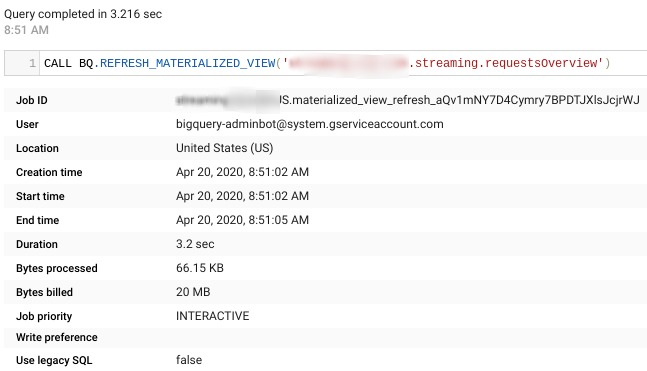Image resolution: width=647 pixels, height=371 pixels.
Task: Click the 'Location' label
Action: 37,148
